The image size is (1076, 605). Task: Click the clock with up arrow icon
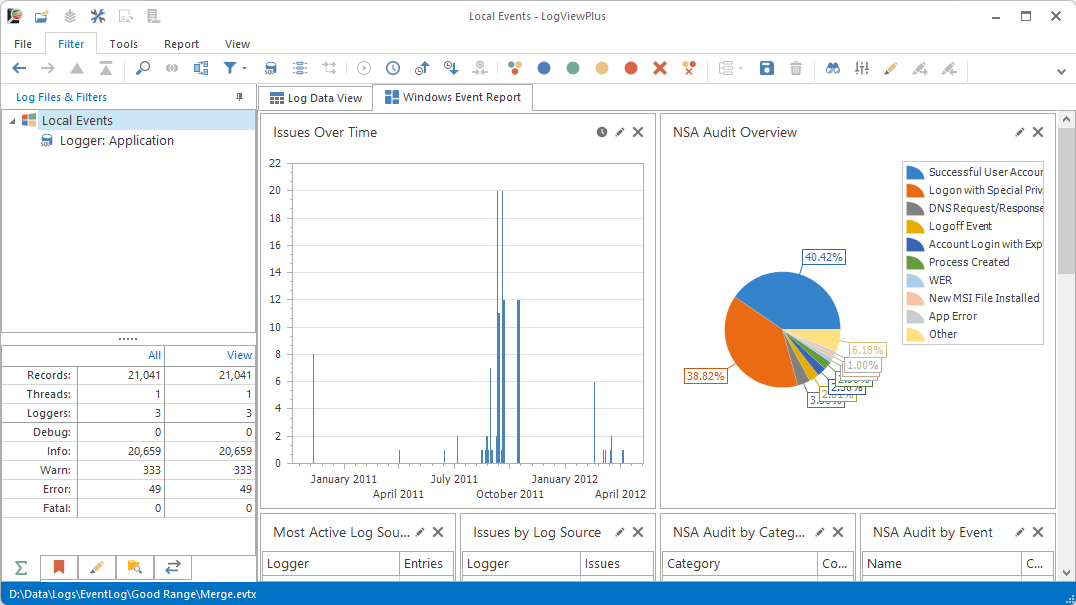[421, 68]
